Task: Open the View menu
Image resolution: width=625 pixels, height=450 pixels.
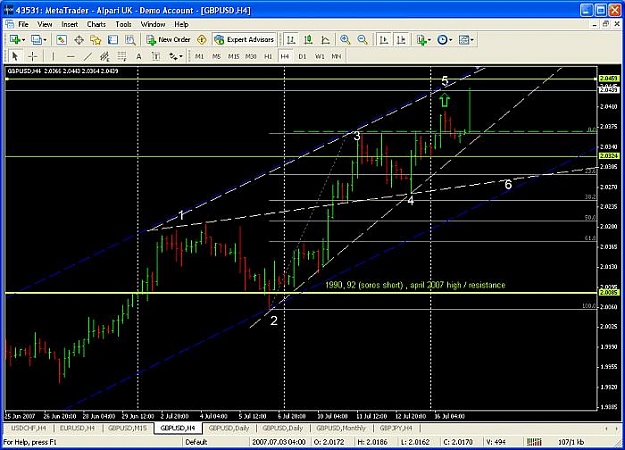Action: (x=45, y=24)
